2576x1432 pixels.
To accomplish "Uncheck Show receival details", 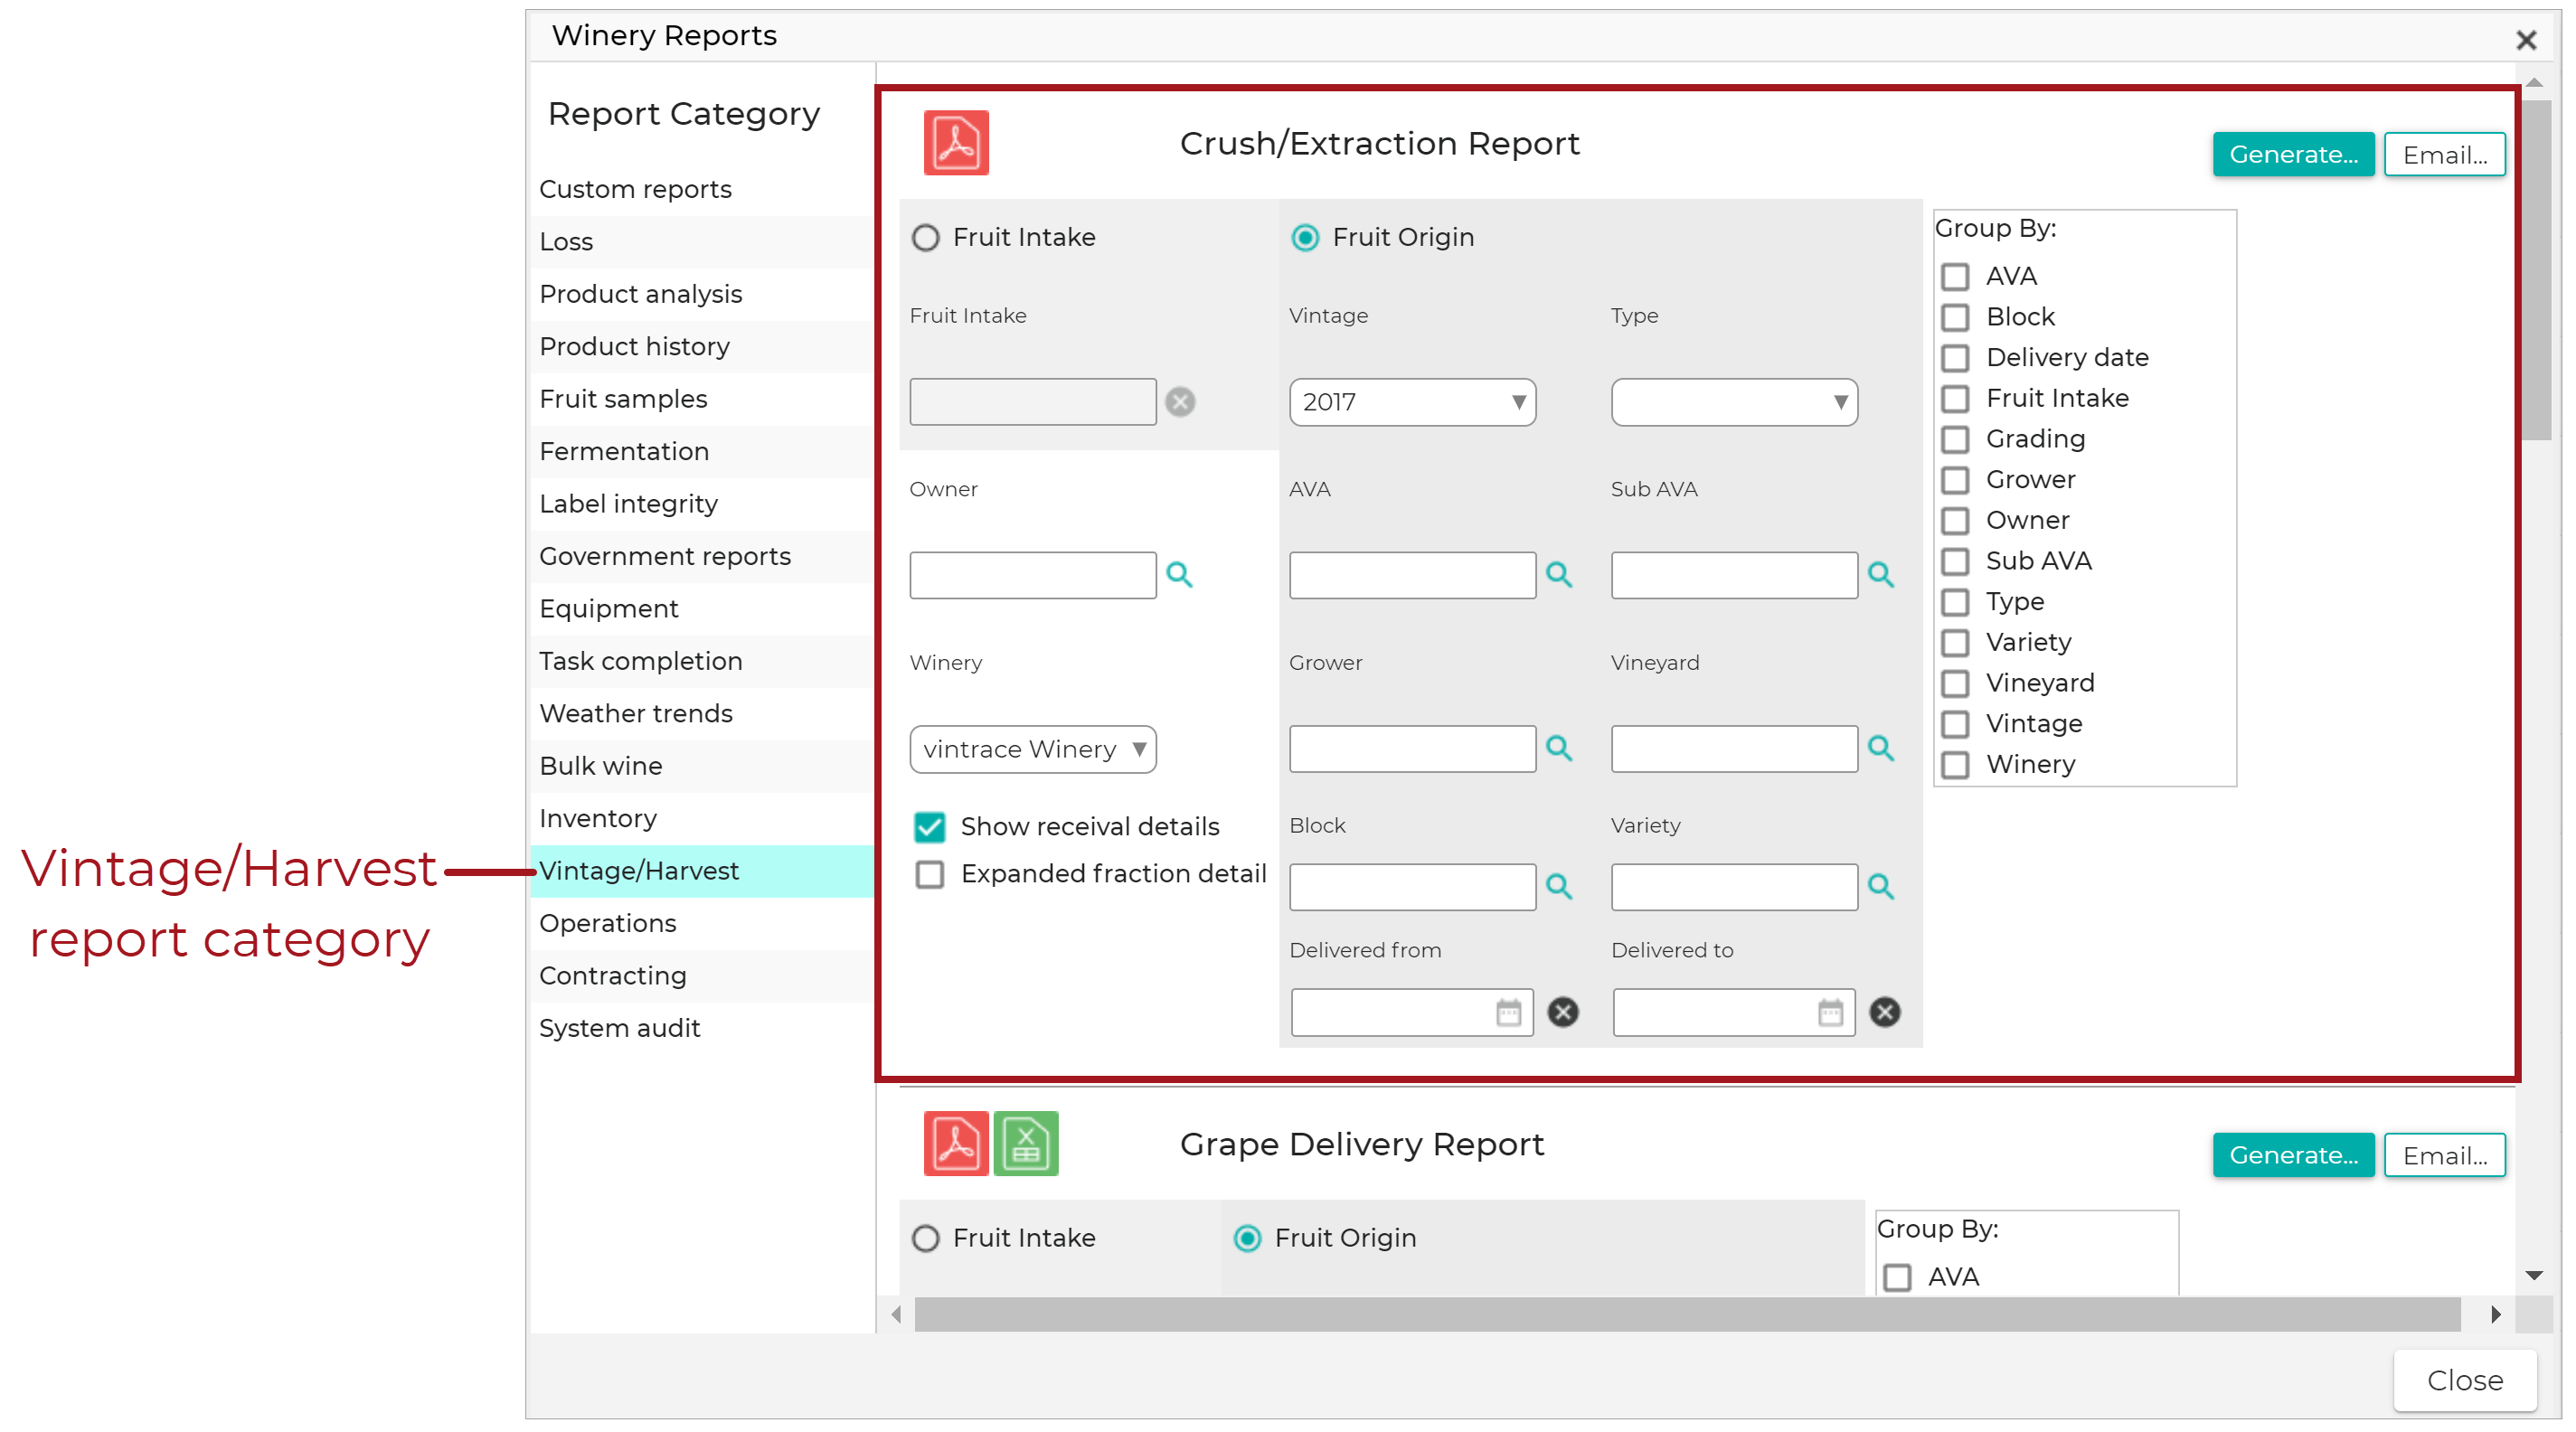I will (x=929, y=827).
